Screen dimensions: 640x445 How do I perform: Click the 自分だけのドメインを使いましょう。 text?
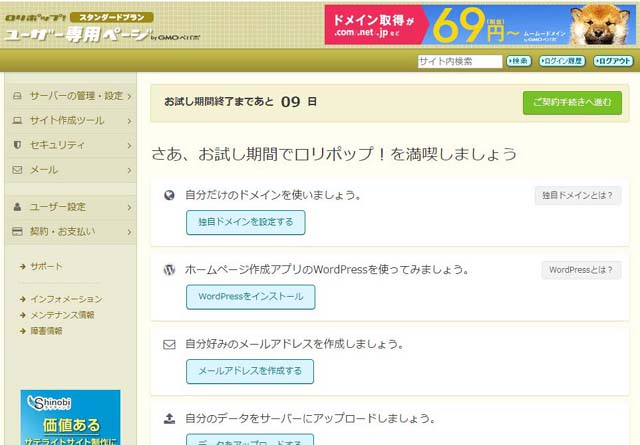[273, 195]
